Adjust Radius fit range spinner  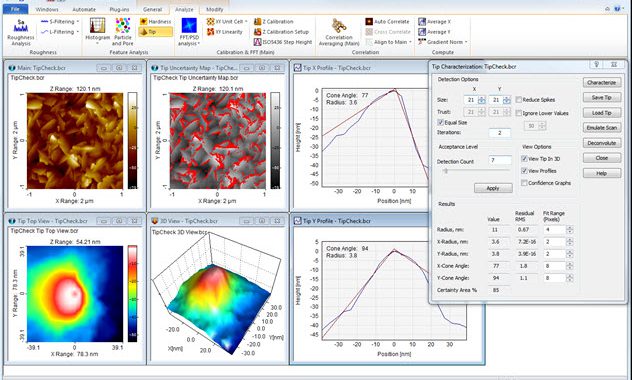[x=570, y=230]
